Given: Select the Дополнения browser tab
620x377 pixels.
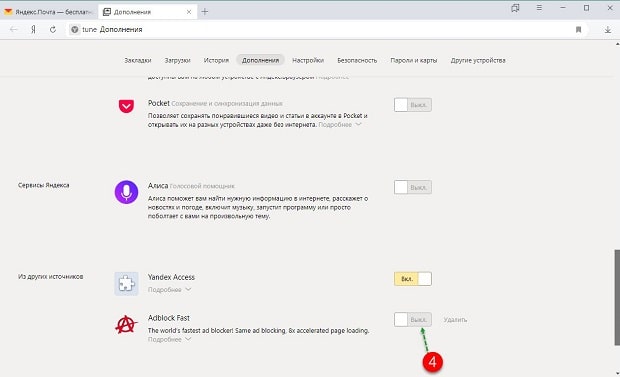Looking at the screenshot, I should [147, 12].
